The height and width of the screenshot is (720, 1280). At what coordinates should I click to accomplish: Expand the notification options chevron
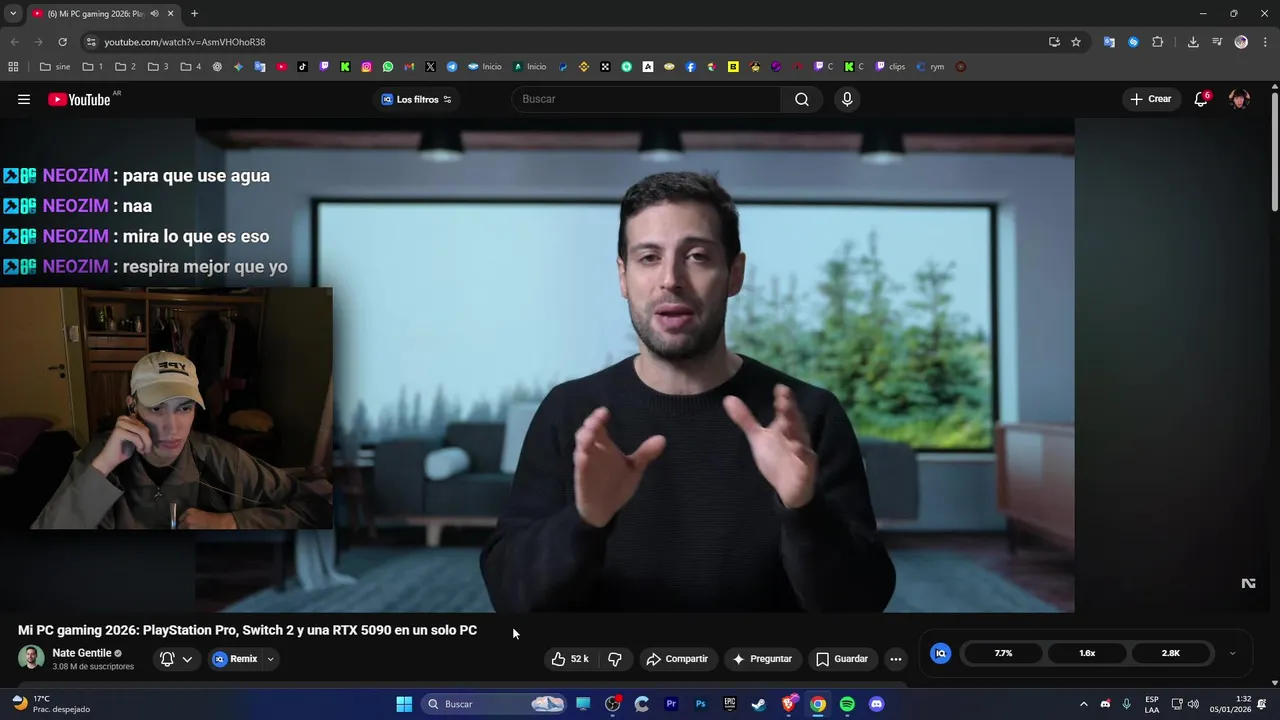[187, 659]
